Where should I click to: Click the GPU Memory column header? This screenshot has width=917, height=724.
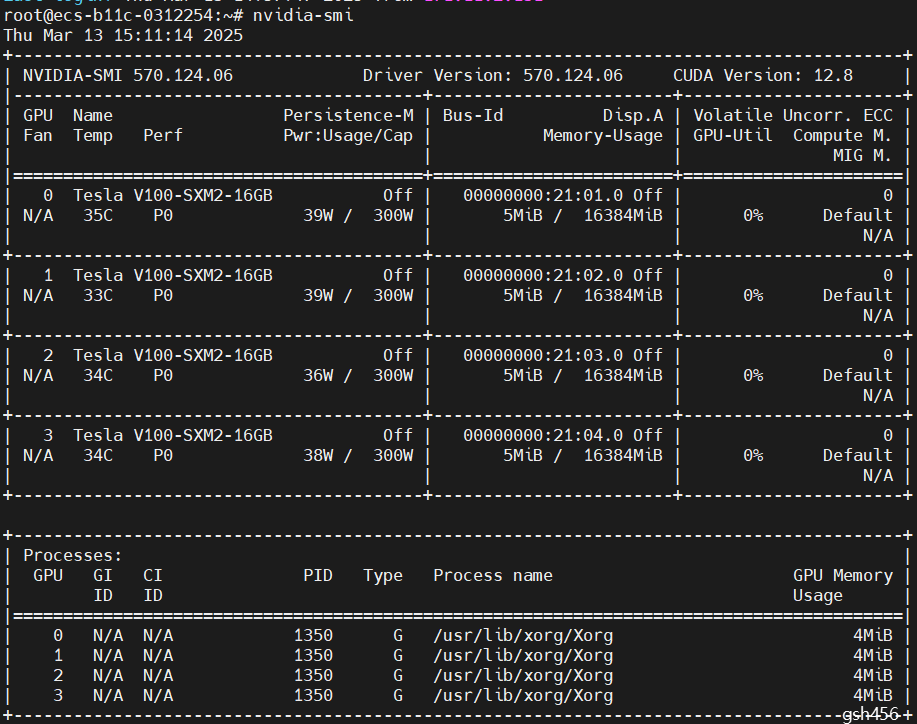[x=842, y=575]
